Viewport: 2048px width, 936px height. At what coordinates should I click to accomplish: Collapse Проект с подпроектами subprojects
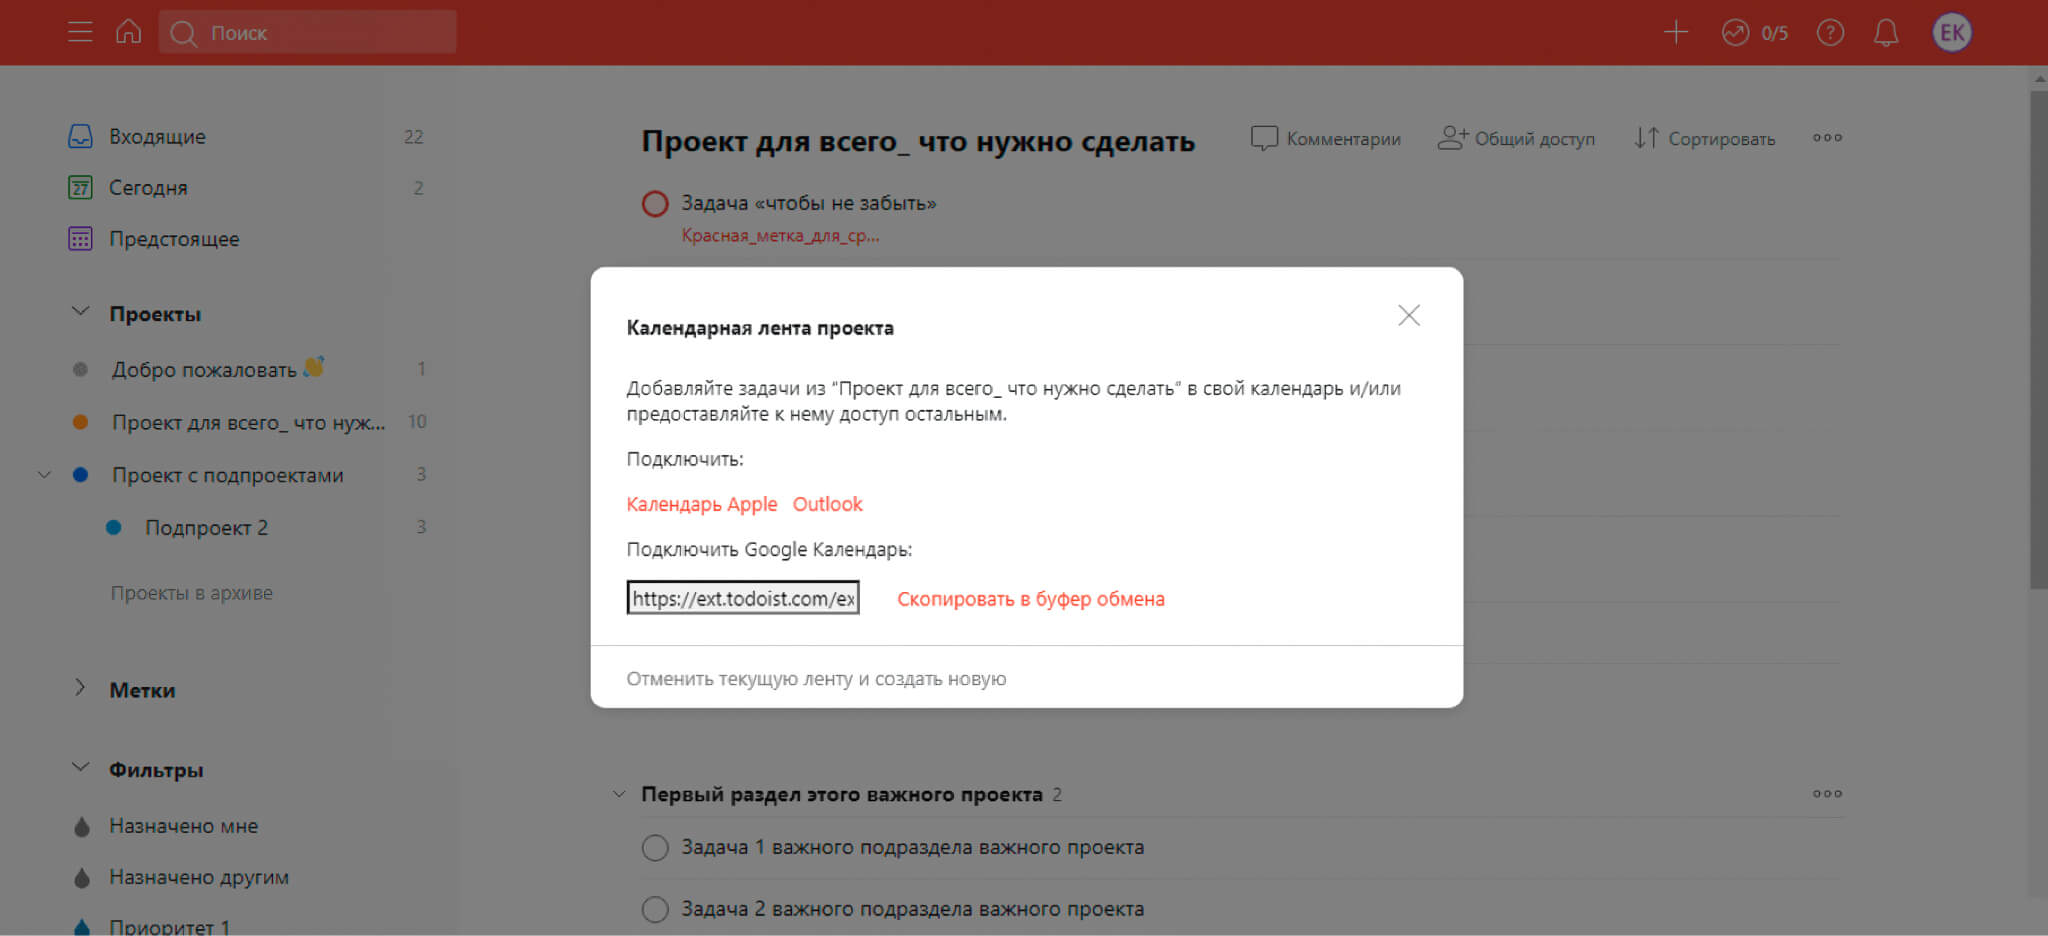point(44,475)
